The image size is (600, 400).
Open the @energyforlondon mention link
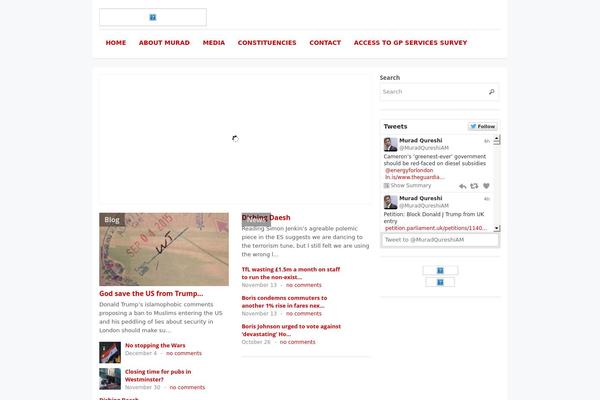409,170
